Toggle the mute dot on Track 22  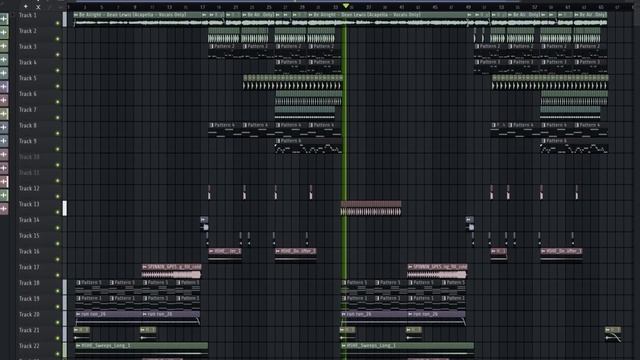58,354
